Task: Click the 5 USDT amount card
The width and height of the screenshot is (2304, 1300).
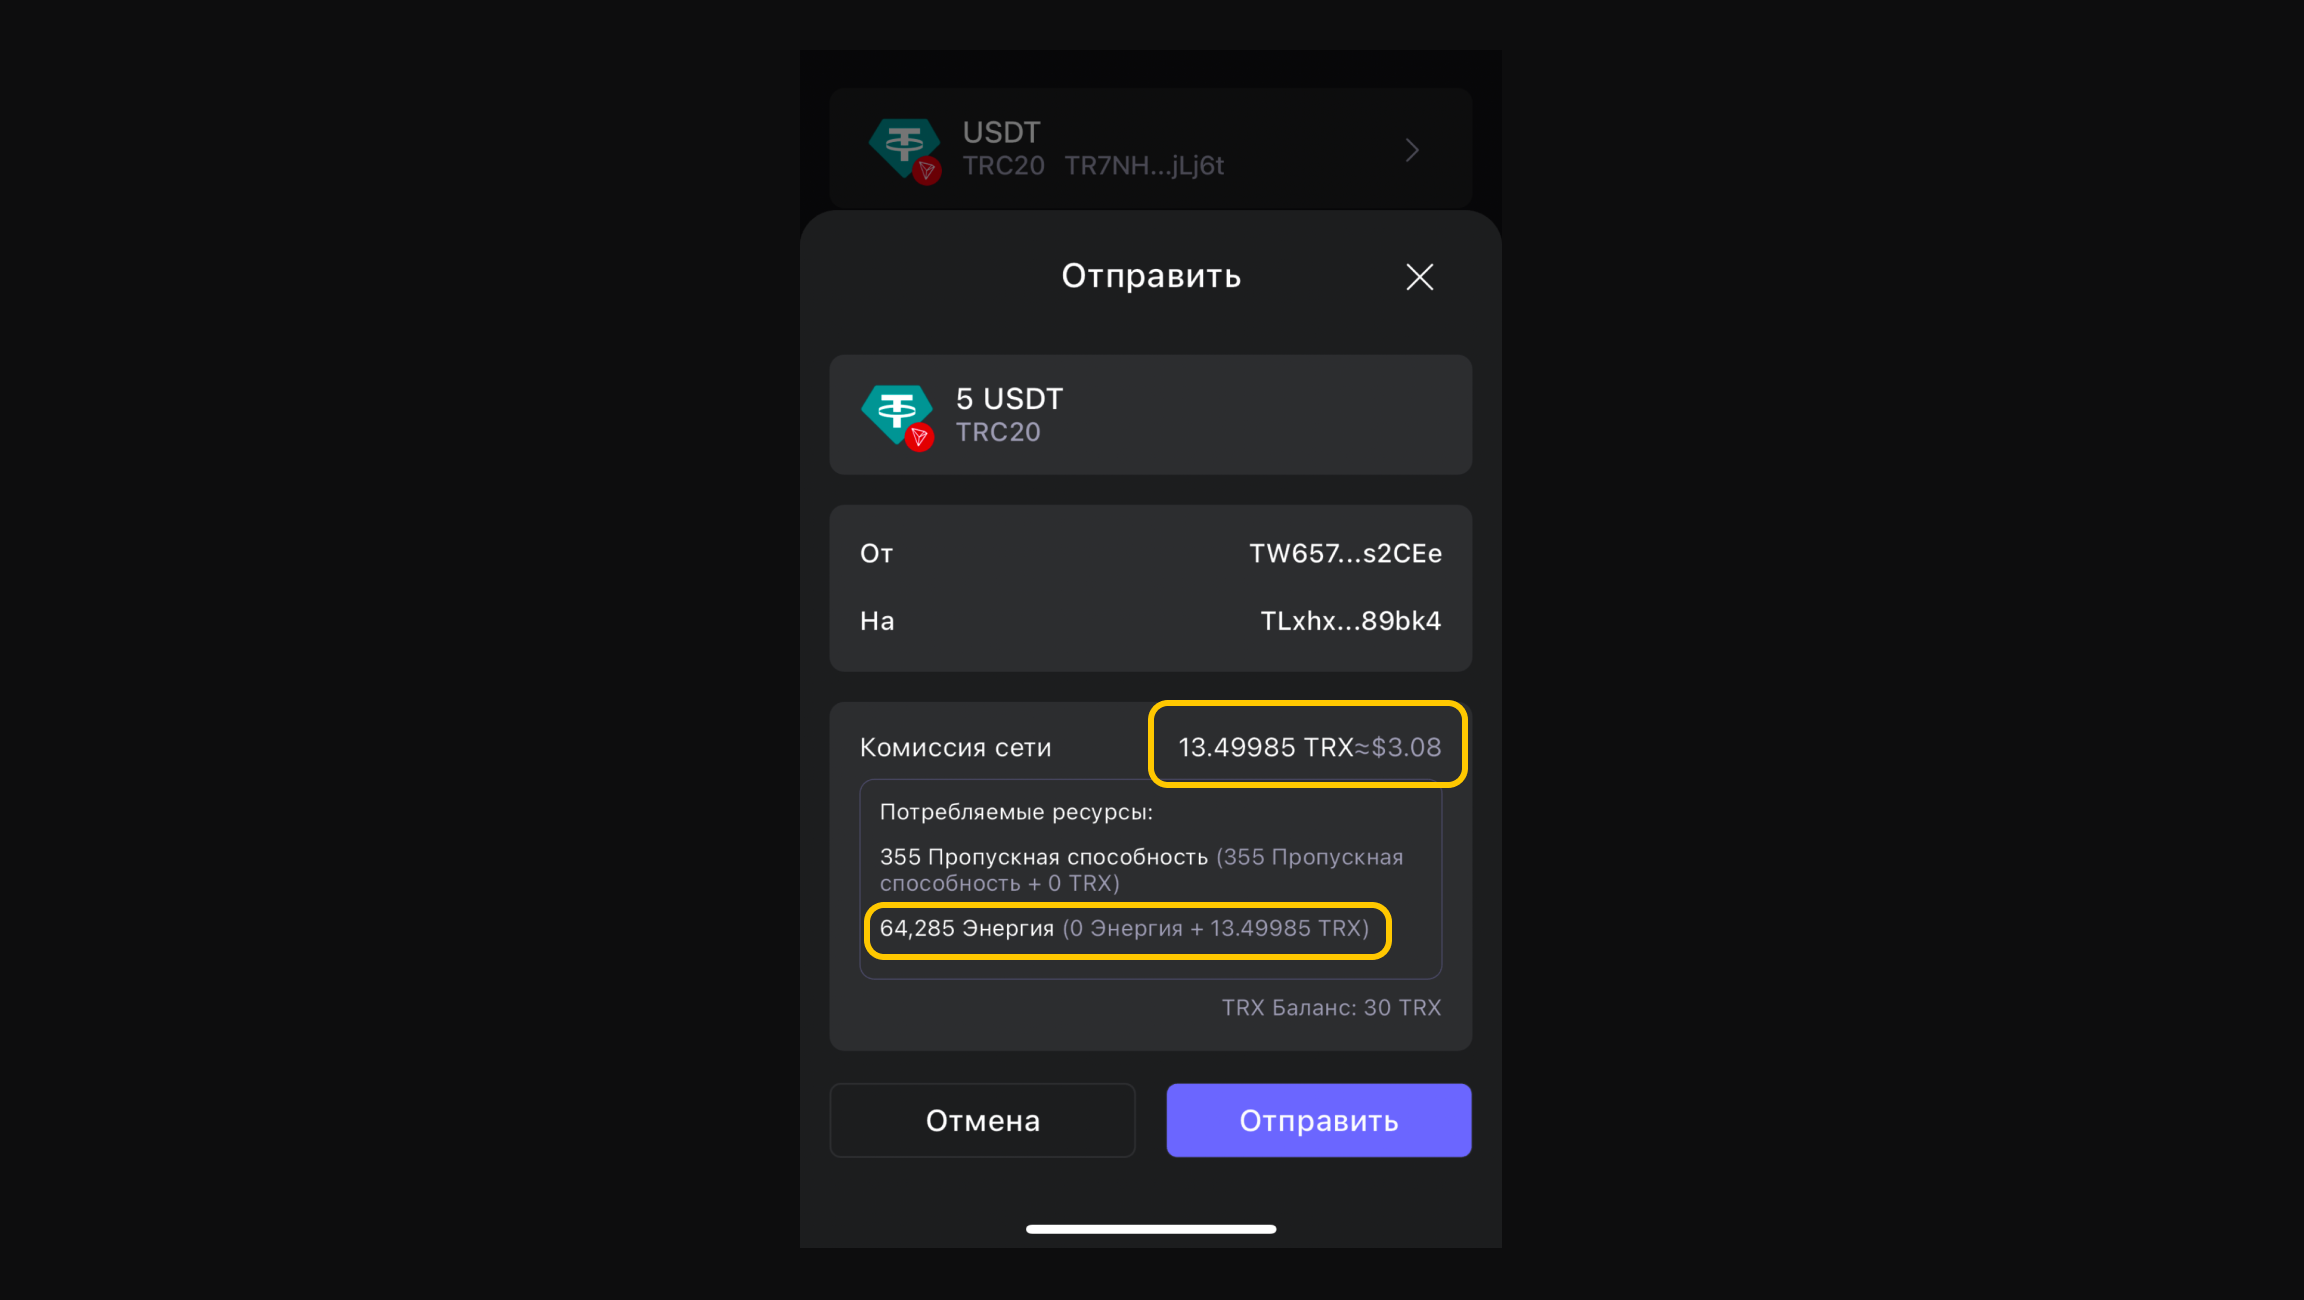Action: pos(1150,414)
